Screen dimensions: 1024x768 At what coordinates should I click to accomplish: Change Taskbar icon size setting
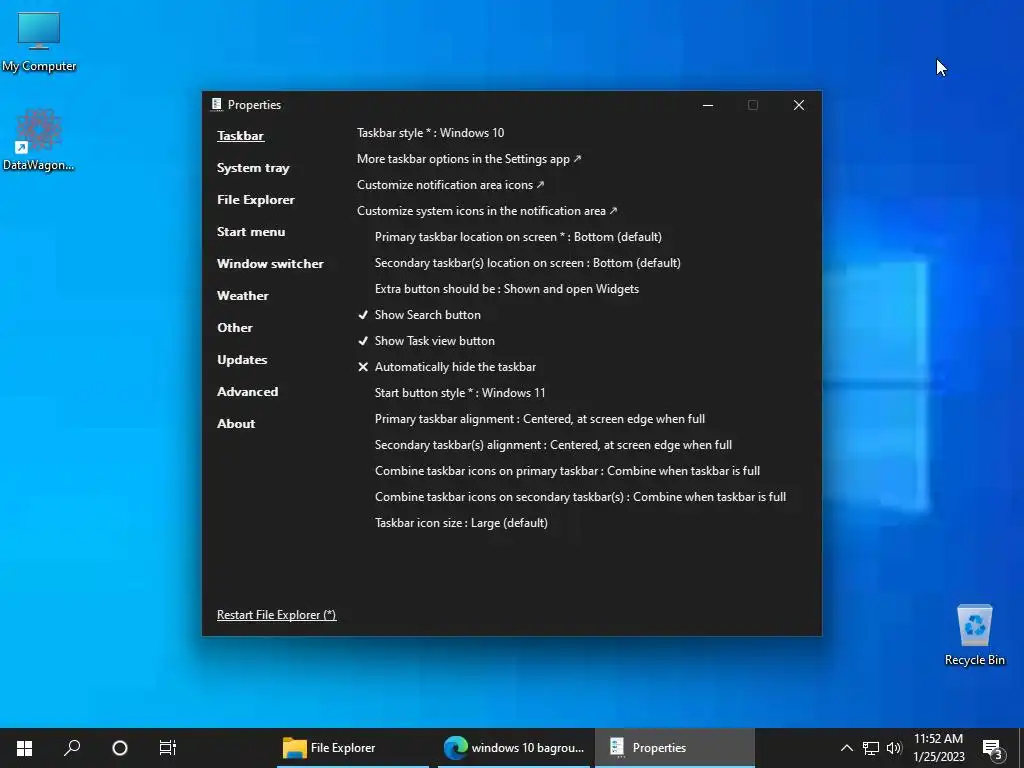pos(461,523)
